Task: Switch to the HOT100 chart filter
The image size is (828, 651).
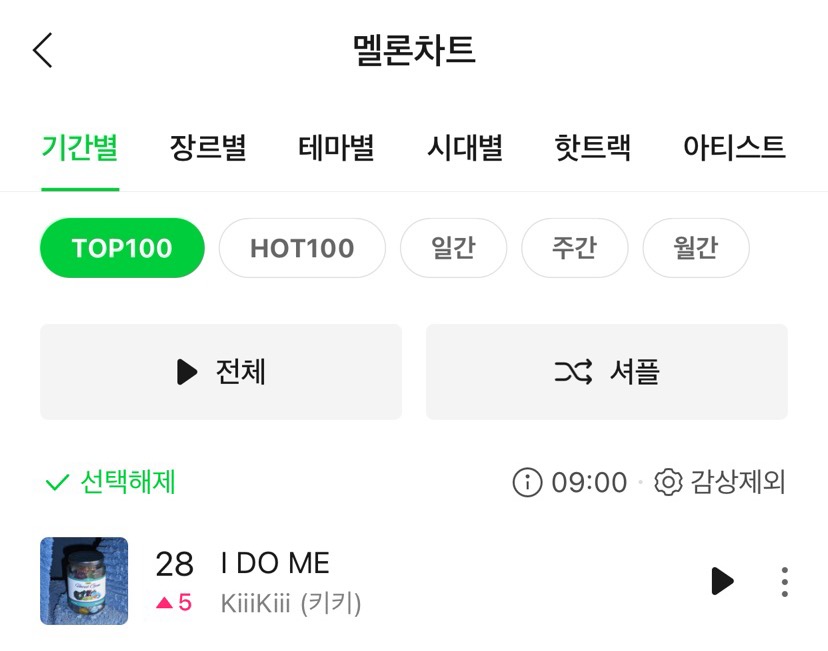Action: click(x=302, y=248)
